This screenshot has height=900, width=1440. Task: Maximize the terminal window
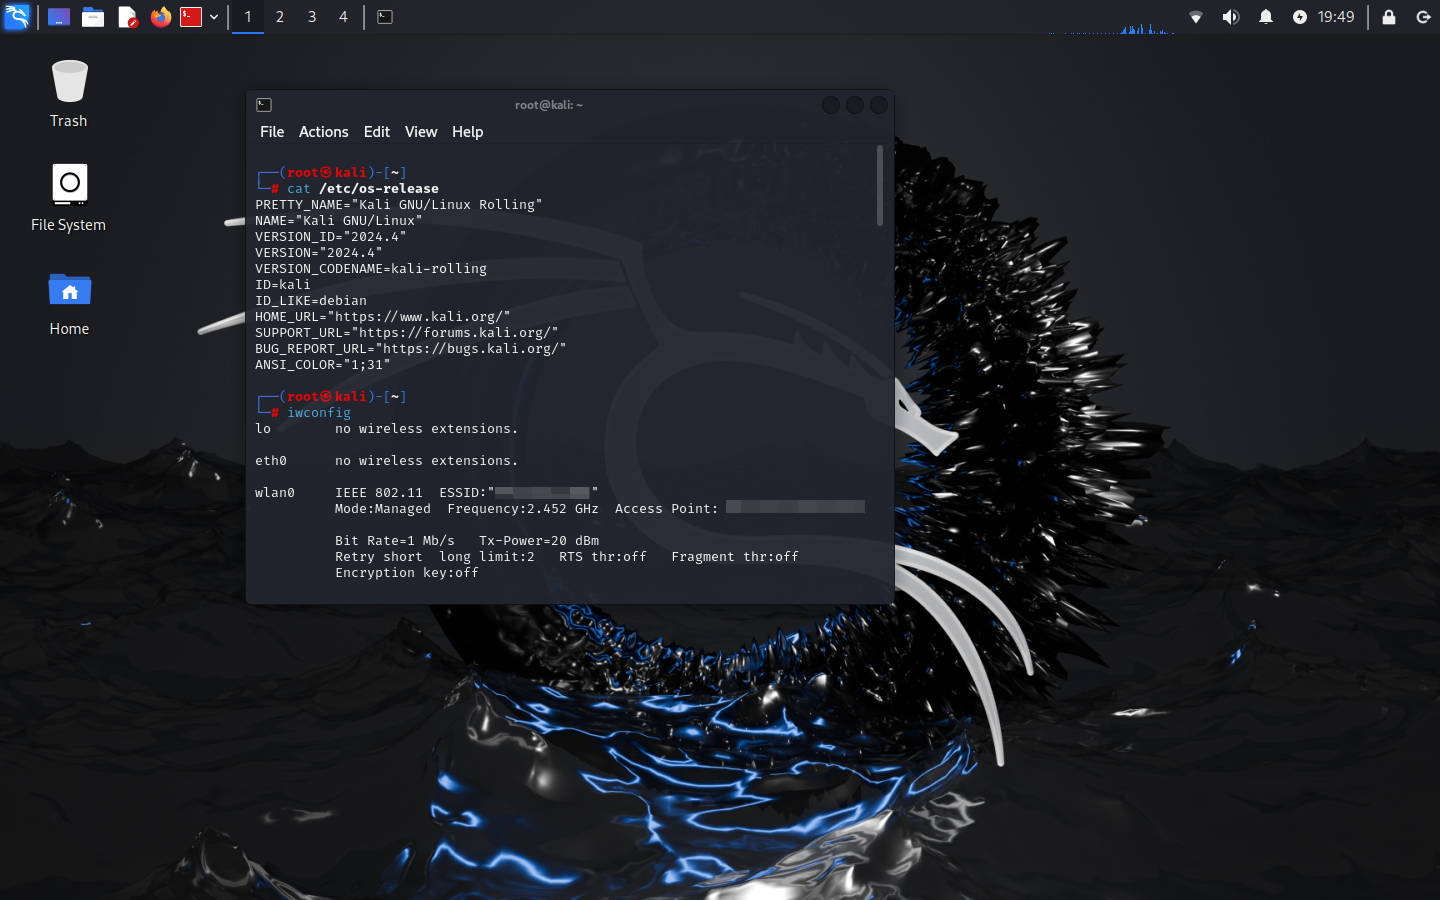click(x=855, y=105)
